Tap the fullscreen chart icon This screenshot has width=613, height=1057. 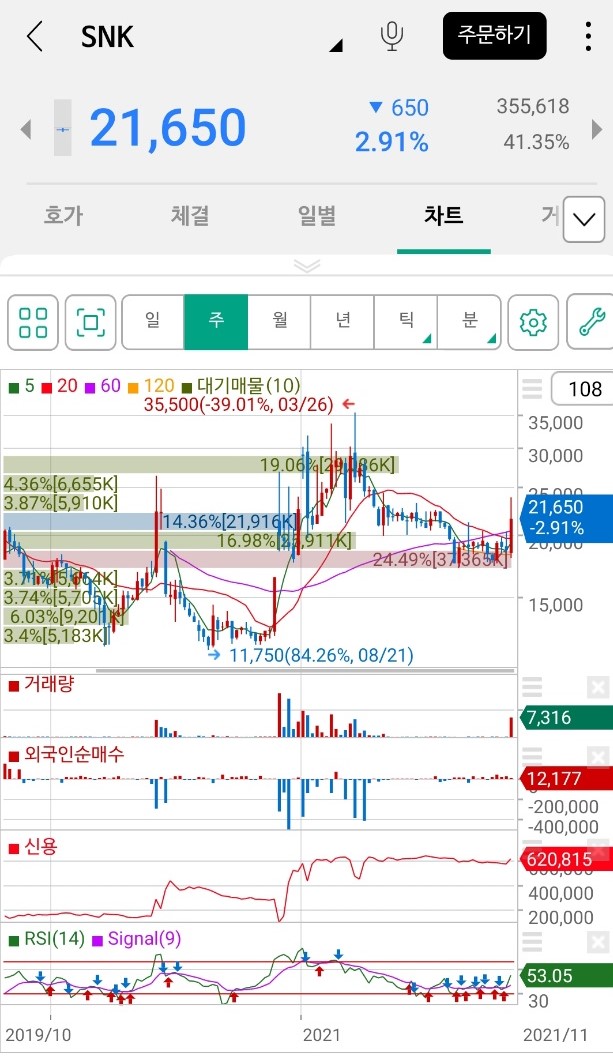[90, 322]
